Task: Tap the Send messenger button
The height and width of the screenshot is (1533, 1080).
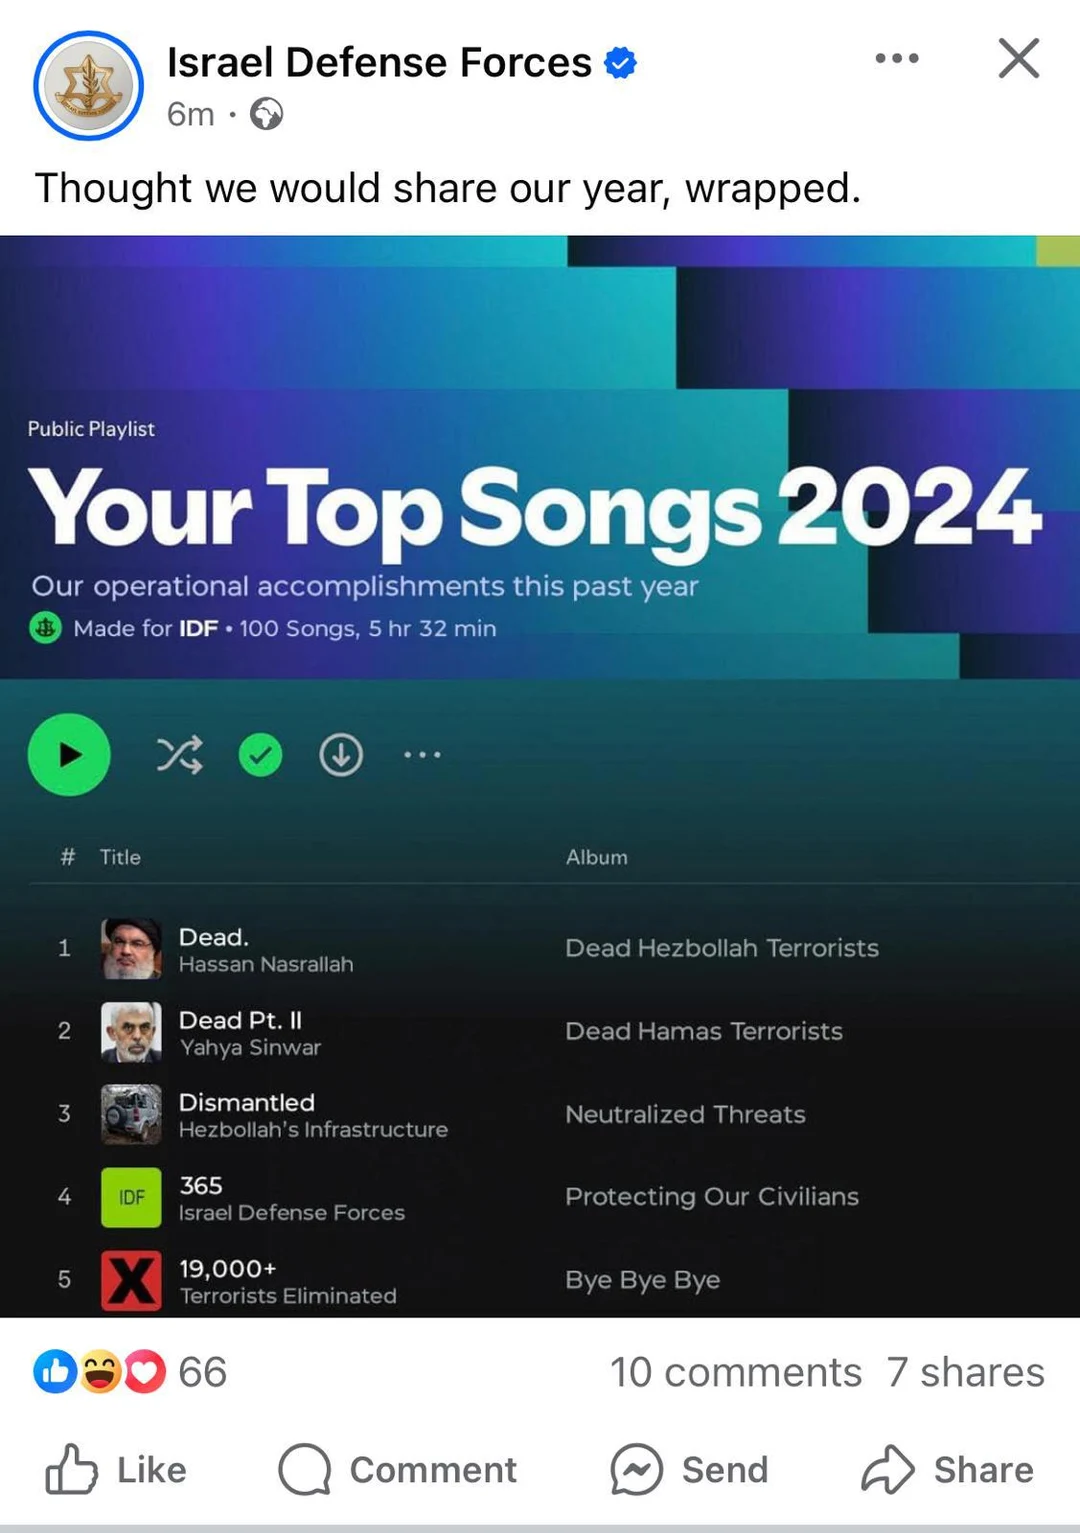Action: click(x=689, y=1469)
